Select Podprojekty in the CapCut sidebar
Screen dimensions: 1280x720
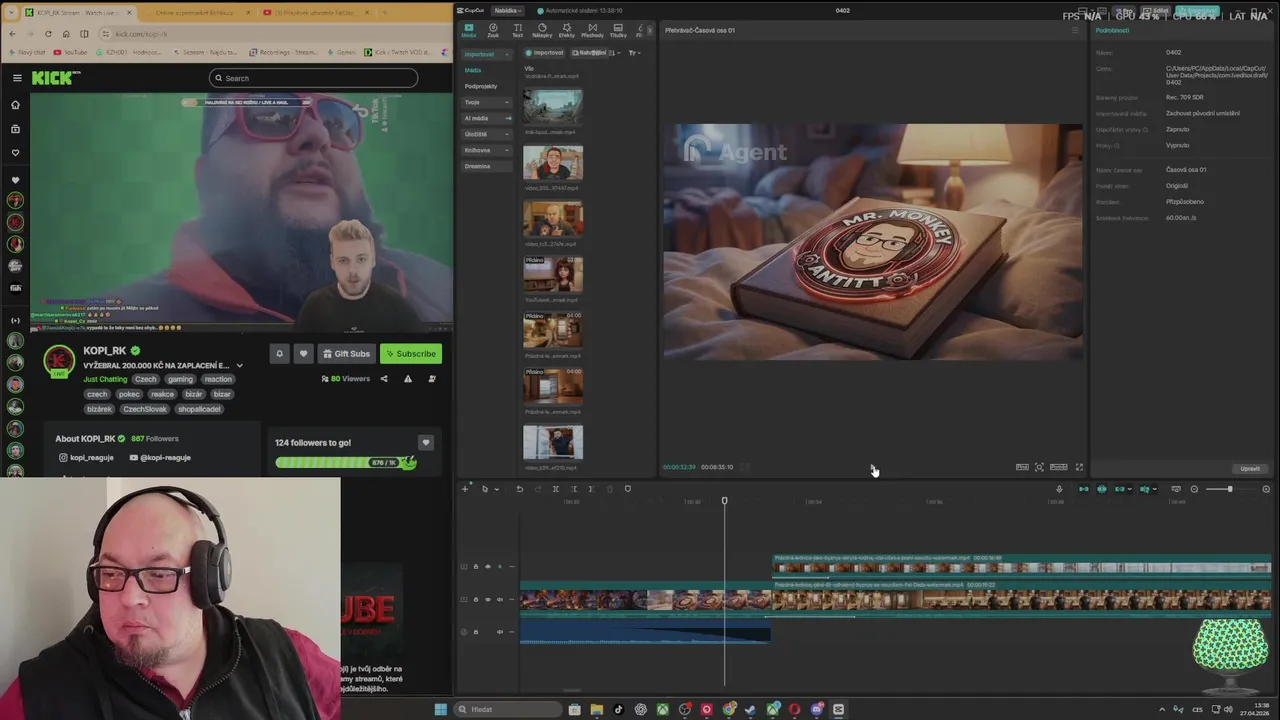pos(481,86)
